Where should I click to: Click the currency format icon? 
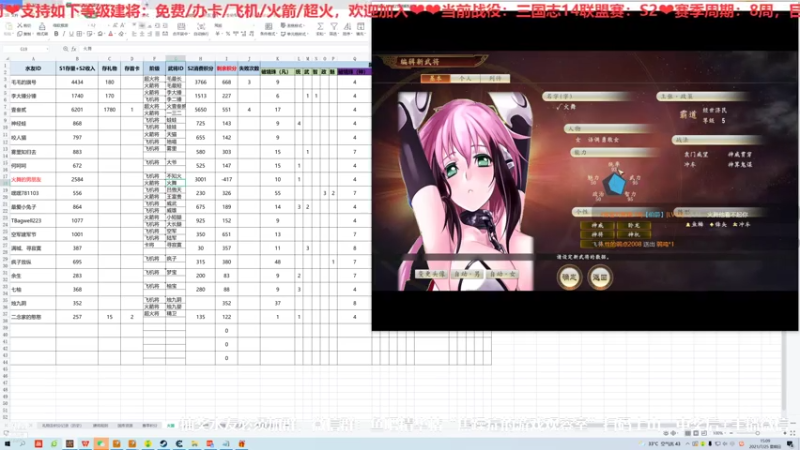[217, 34]
